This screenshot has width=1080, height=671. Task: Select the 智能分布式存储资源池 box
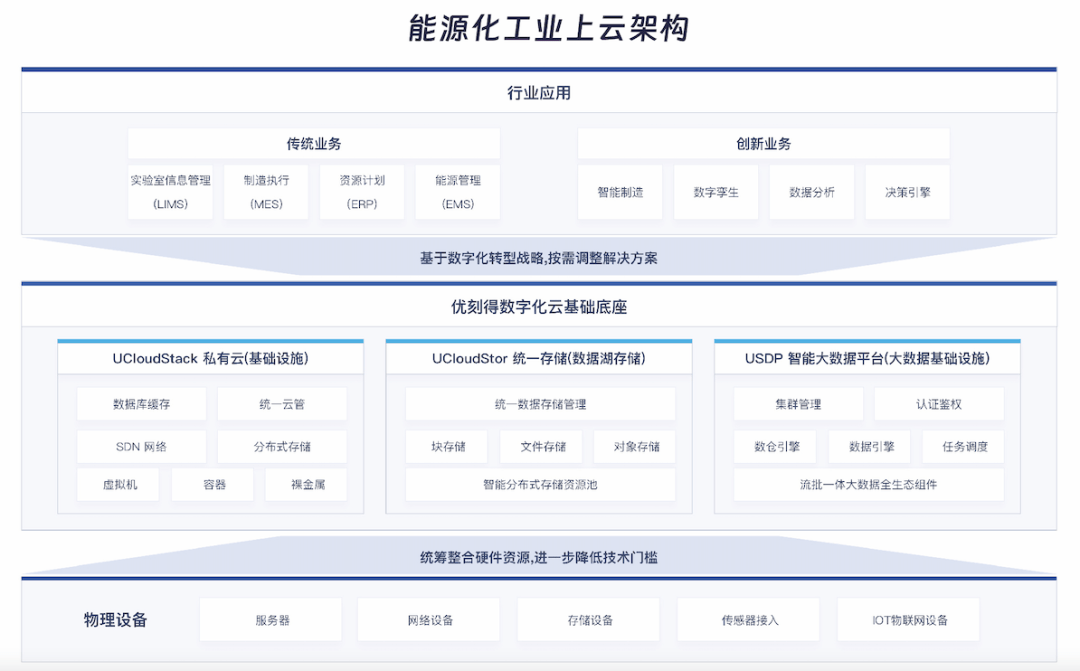540,484
